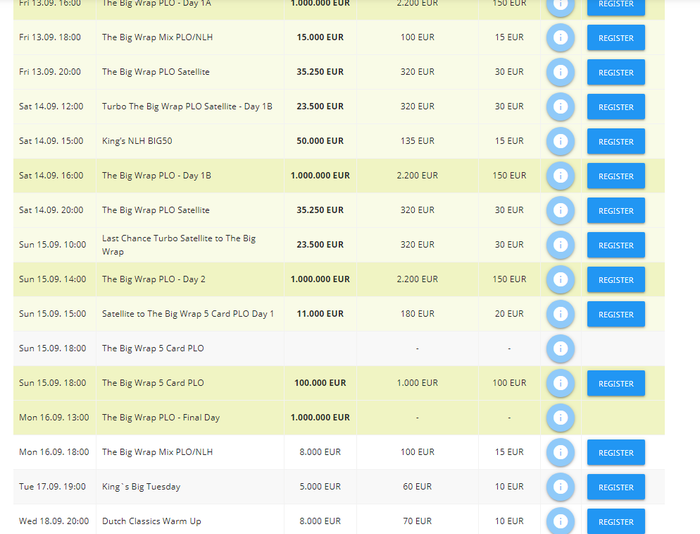Image resolution: width=700 pixels, height=534 pixels.
Task: Open info for 100.000 EUR Big Wrap 5 Card PLO
Action: [560, 383]
